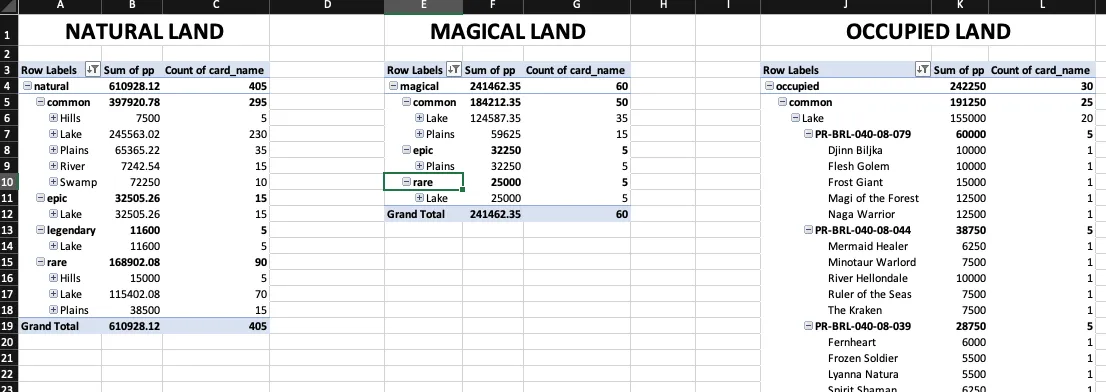
Task: Select the Djinn Biljka cell
Action: pos(846,150)
